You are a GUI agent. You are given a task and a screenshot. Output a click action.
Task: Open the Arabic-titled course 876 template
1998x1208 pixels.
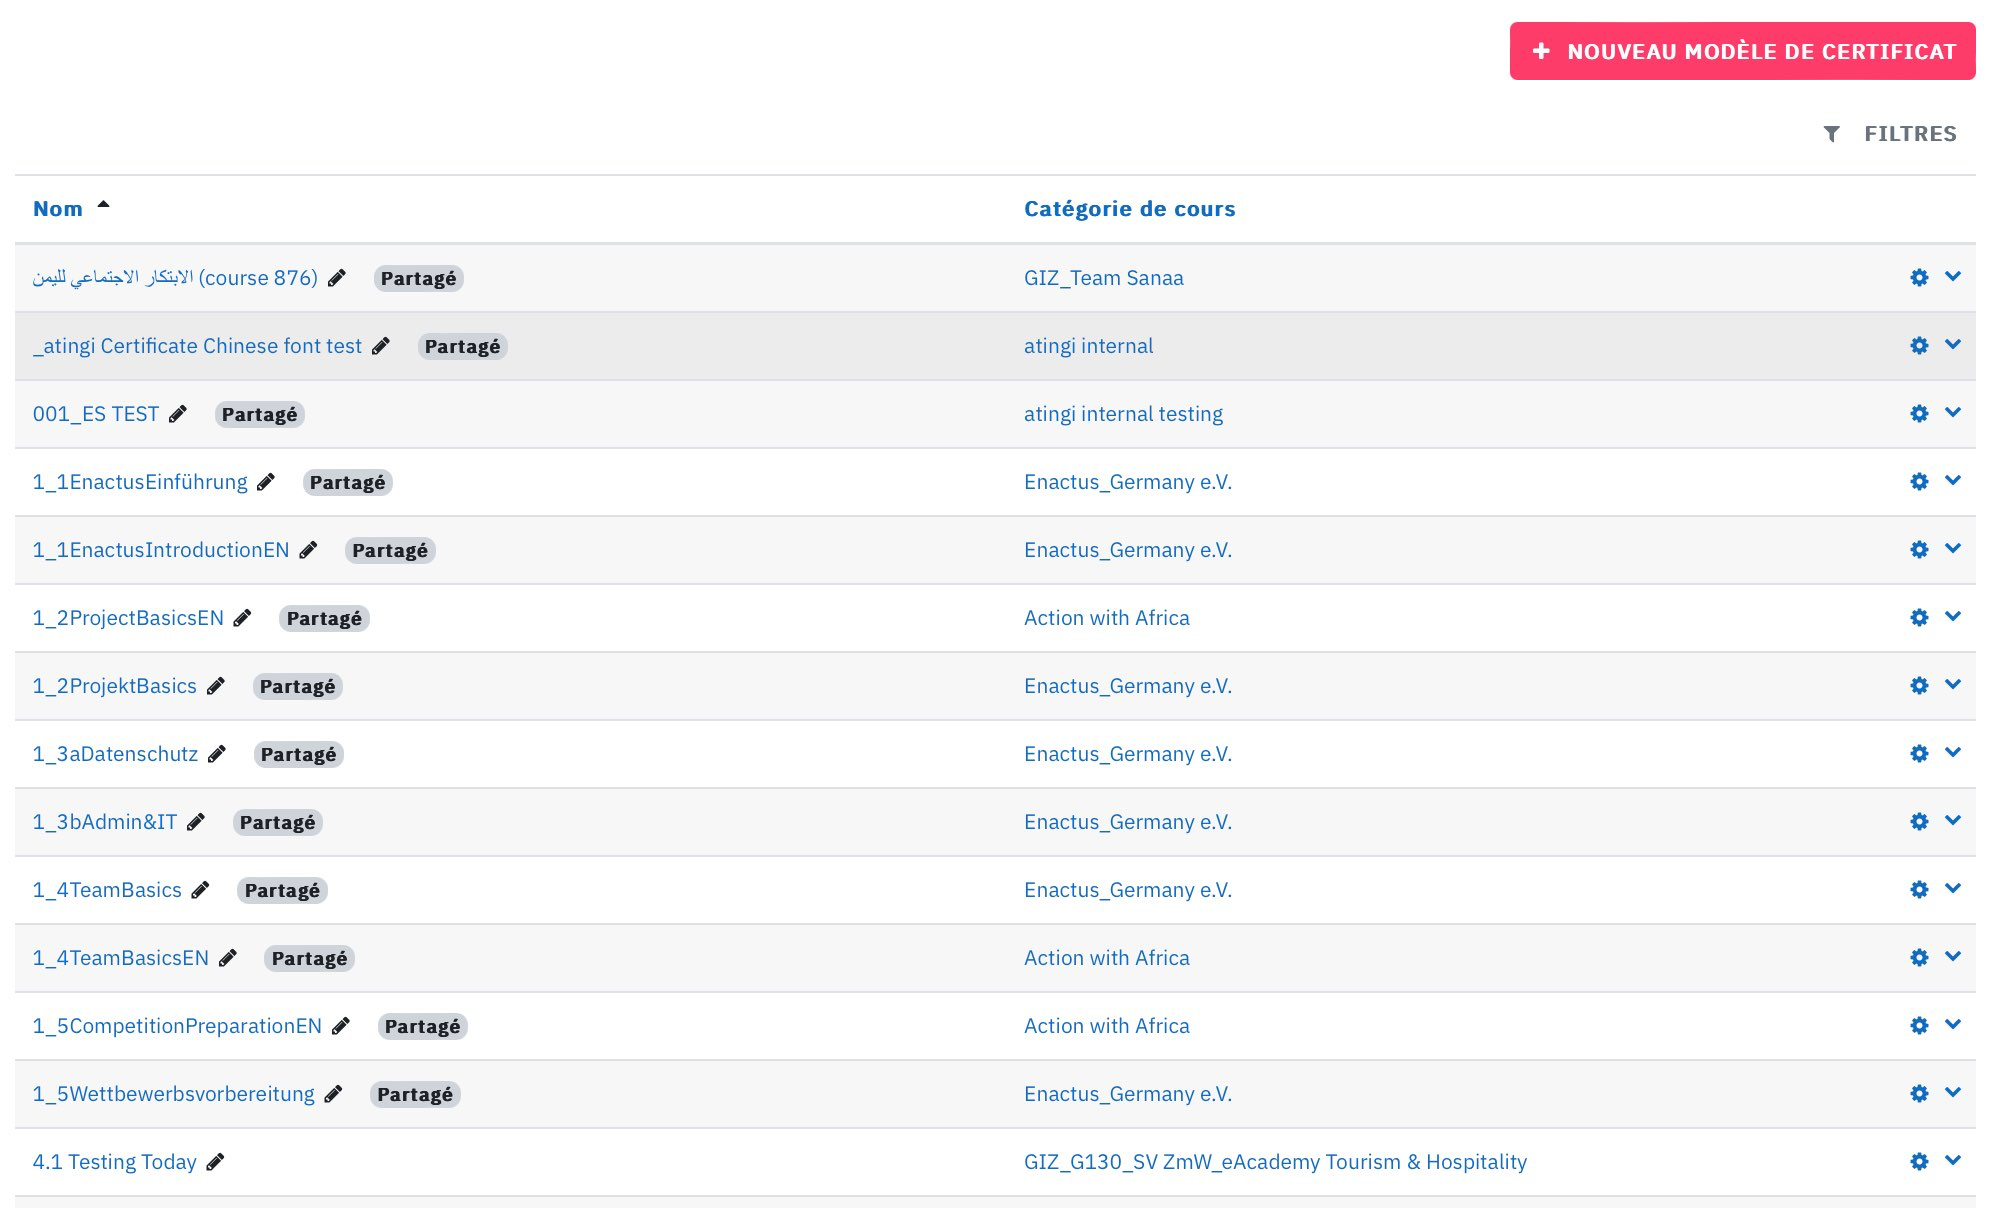coord(175,278)
